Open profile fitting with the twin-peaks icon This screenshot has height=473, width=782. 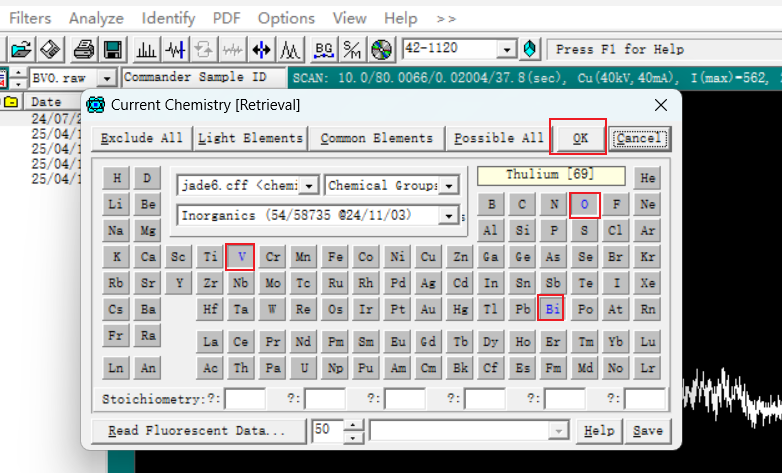pyautogui.click(x=290, y=50)
